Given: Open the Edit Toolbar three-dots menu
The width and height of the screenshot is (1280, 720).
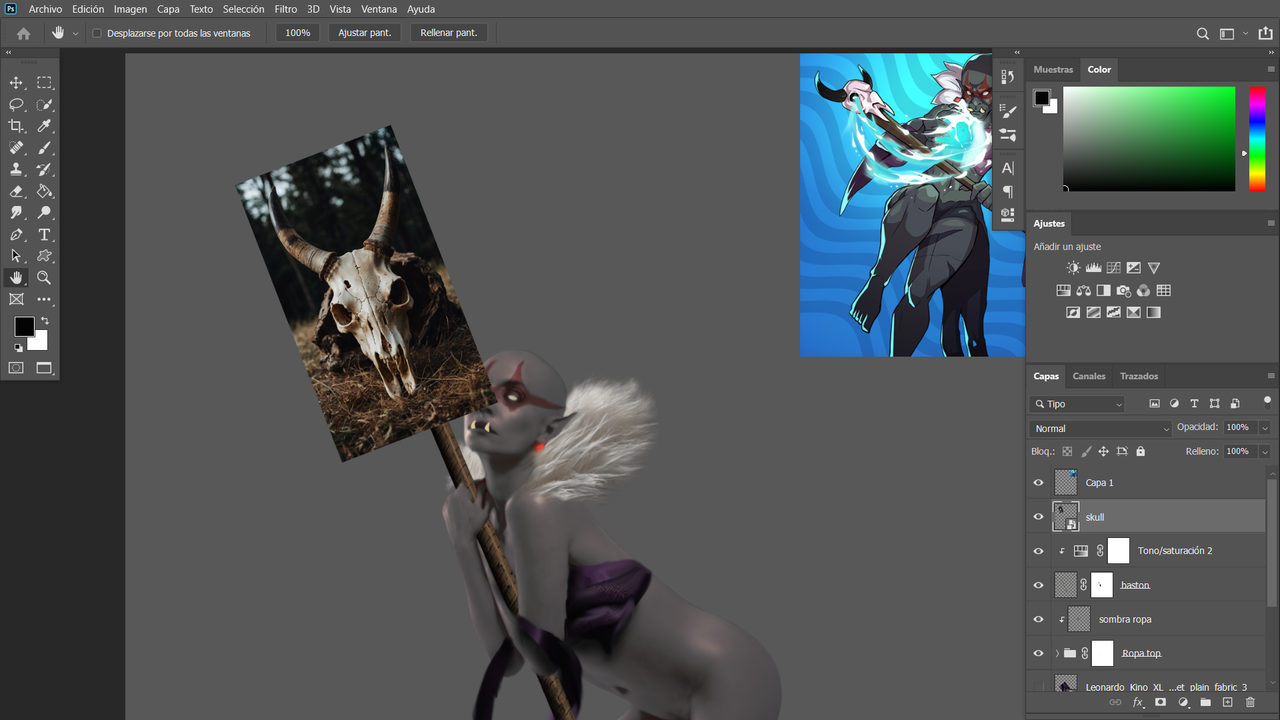Looking at the screenshot, I should (x=44, y=299).
